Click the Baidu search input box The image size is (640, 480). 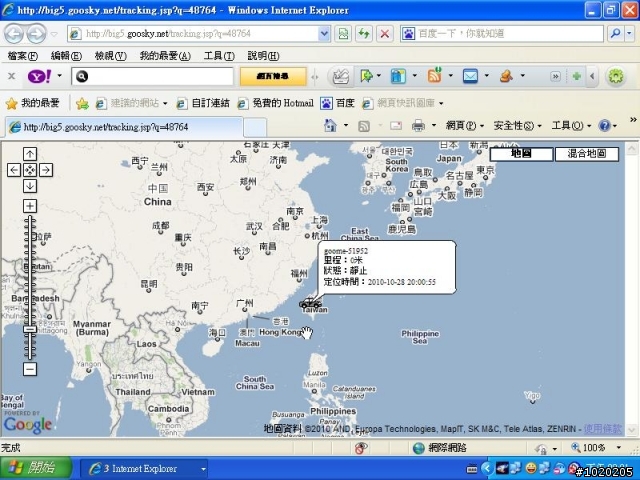pyautogui.click(x=502, y=34)
